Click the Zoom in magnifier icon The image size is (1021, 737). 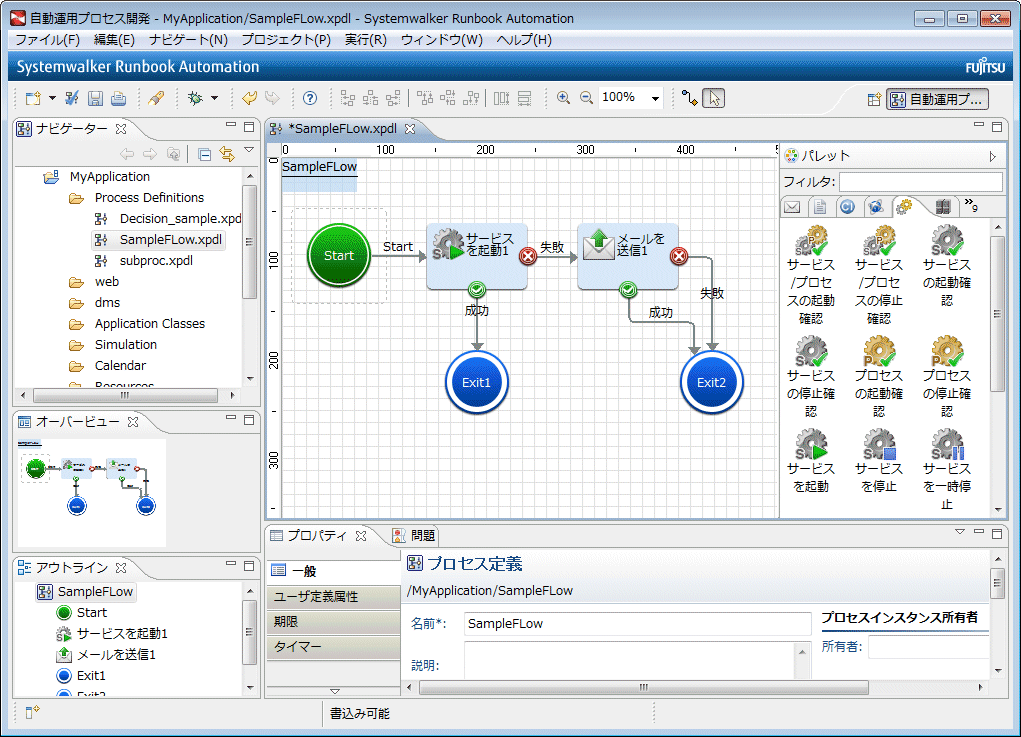(563, 98)
